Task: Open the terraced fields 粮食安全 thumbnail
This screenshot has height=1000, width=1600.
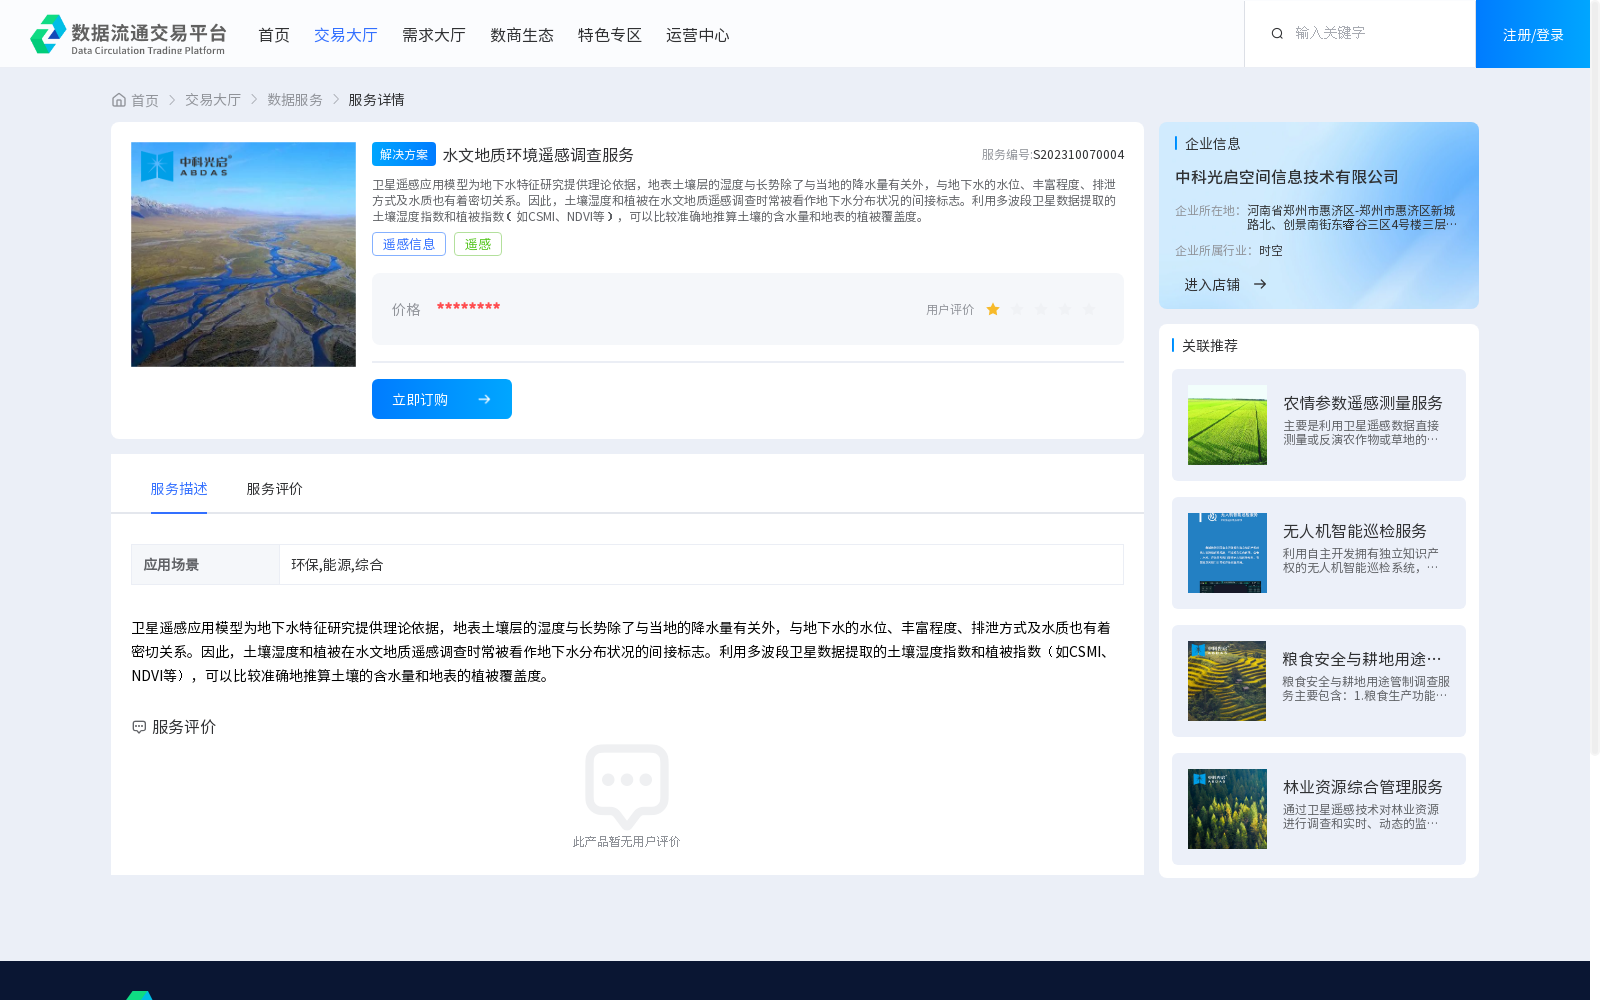Action: pos(1227,681)
